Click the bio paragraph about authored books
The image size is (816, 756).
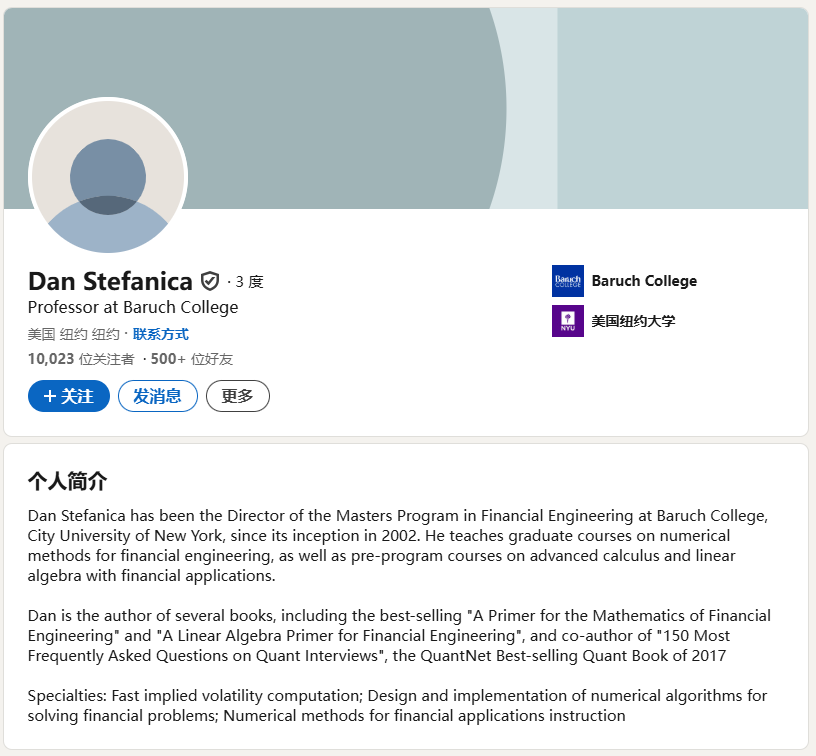[399, 636]
